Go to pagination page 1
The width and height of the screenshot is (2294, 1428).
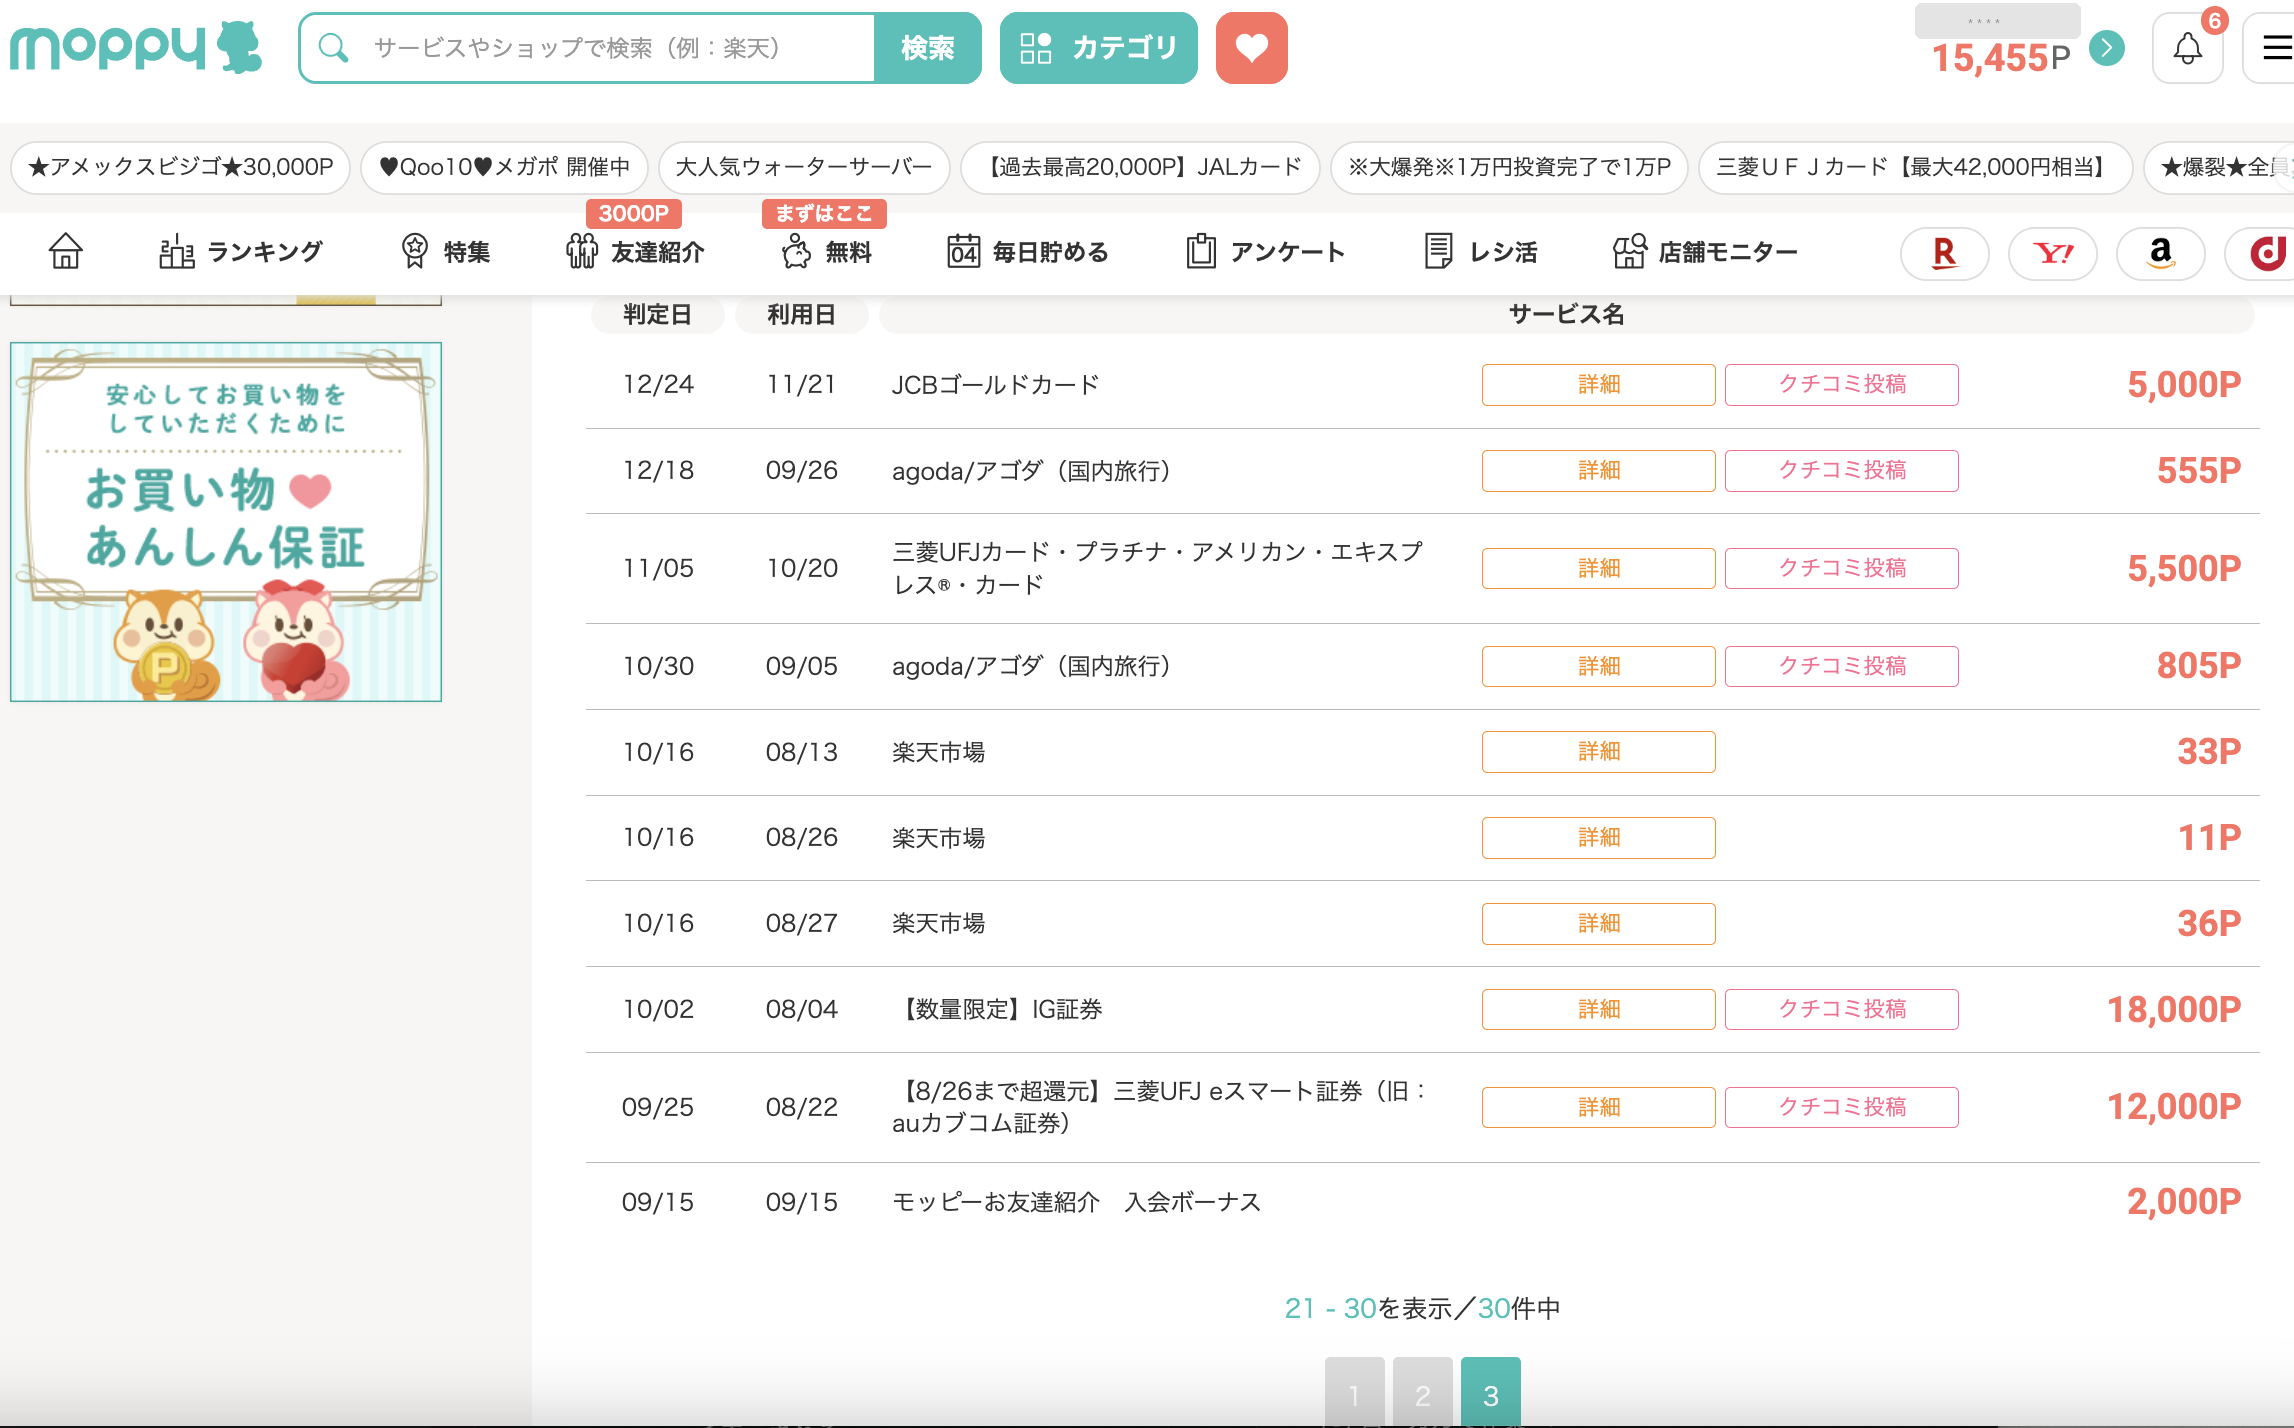coord(1354,1392)
